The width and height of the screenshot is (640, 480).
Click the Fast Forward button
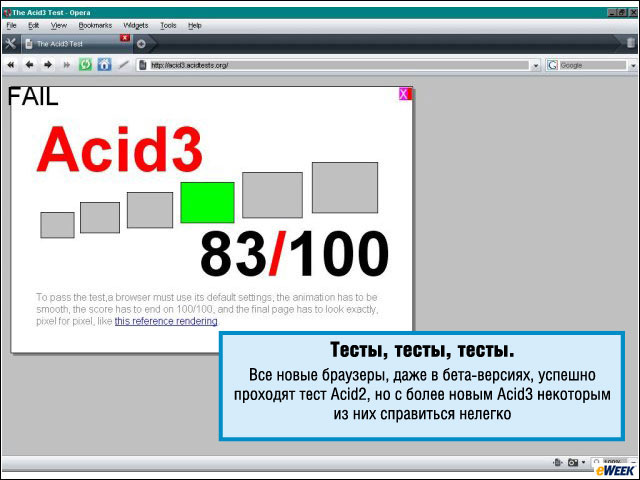point(66,65)
